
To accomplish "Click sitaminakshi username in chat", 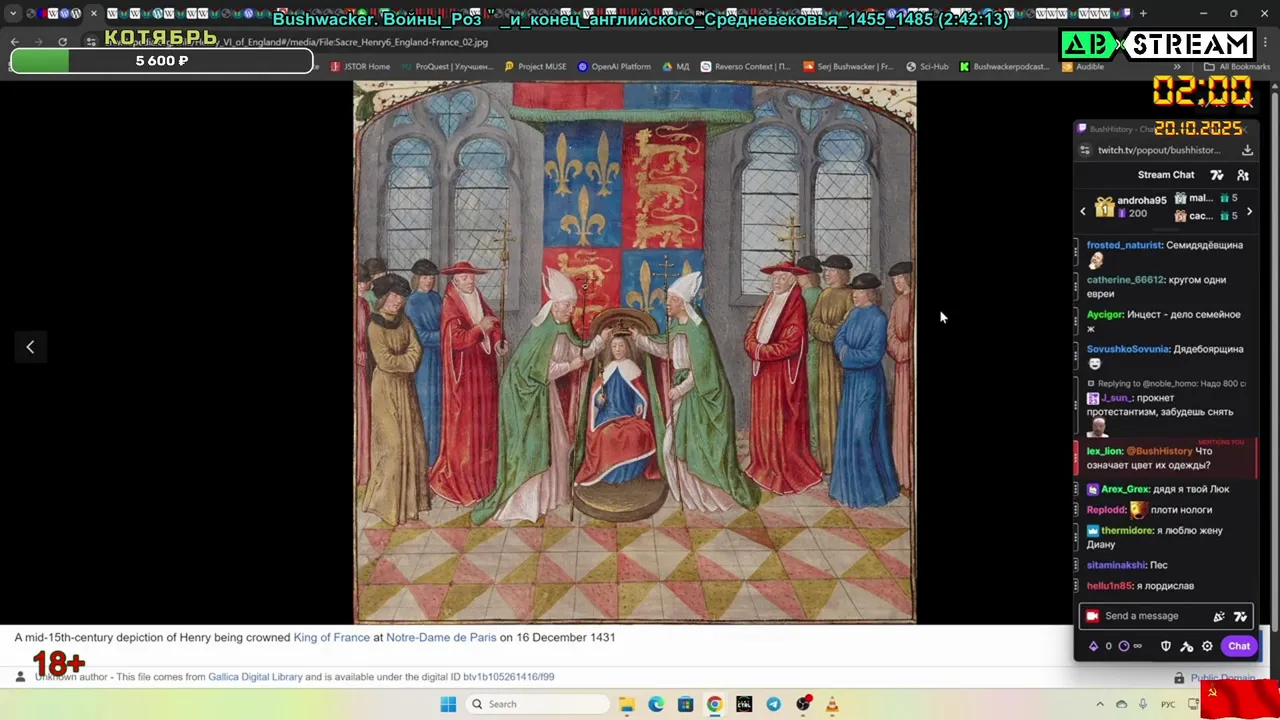I will tap(1116, 565).
